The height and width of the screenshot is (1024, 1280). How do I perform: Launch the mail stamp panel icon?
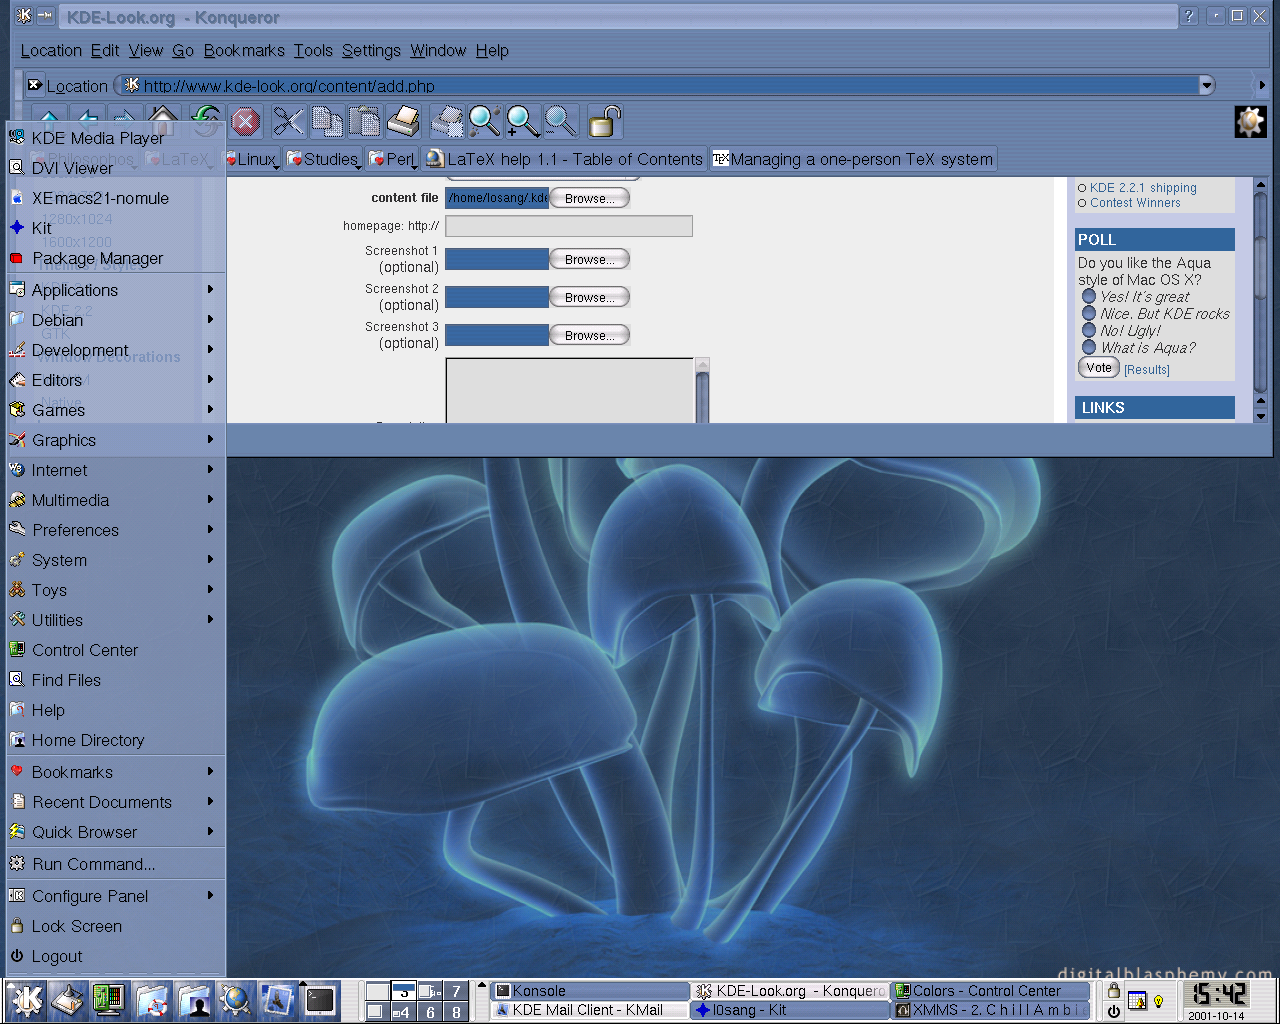(278, 1000)
